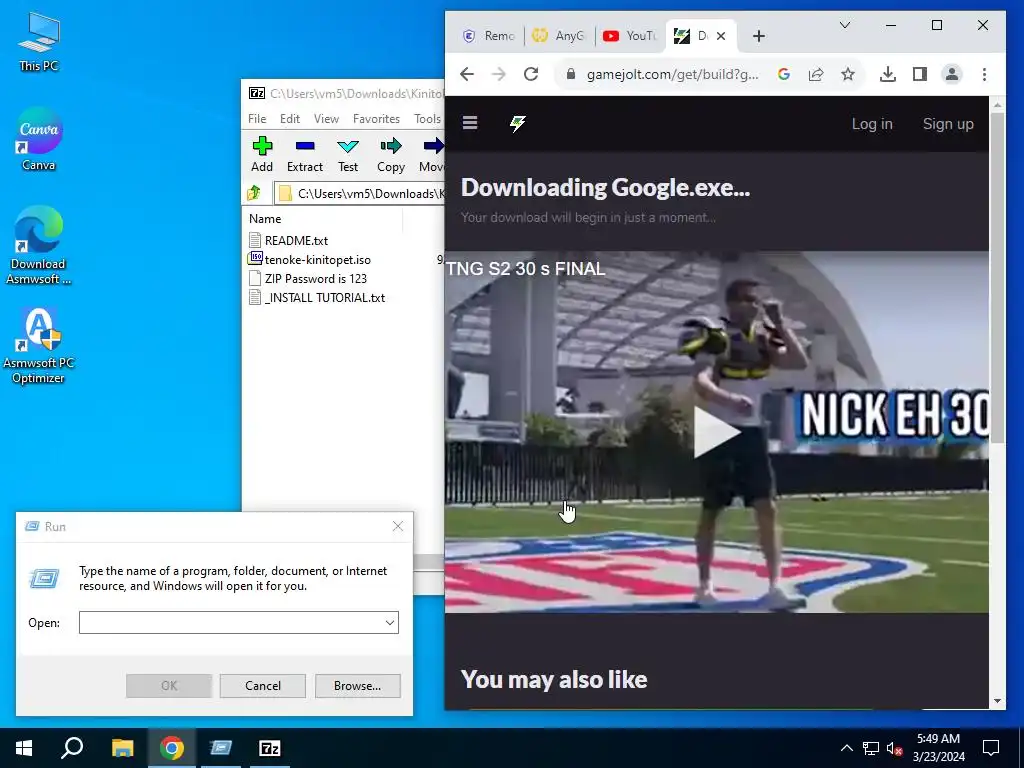
Task: Expand the Chrome tab search chevron
Action: 844,25
